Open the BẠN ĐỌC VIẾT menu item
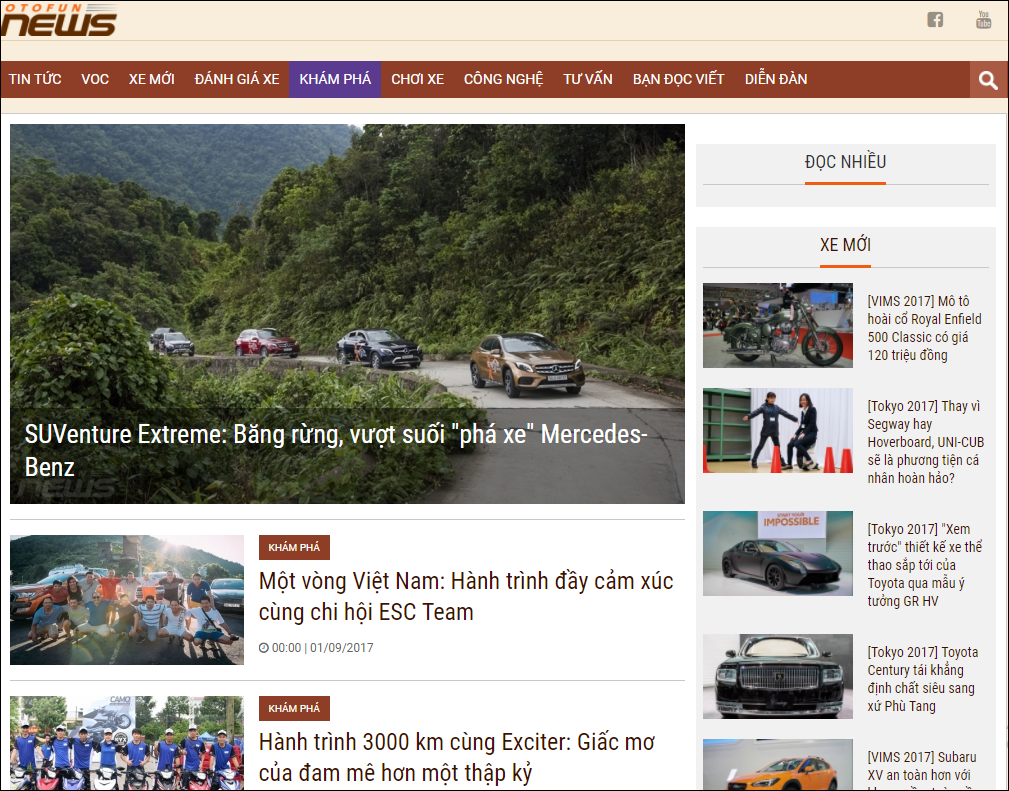This screenshot has width=1009, height=791. [x=678, y=79]
